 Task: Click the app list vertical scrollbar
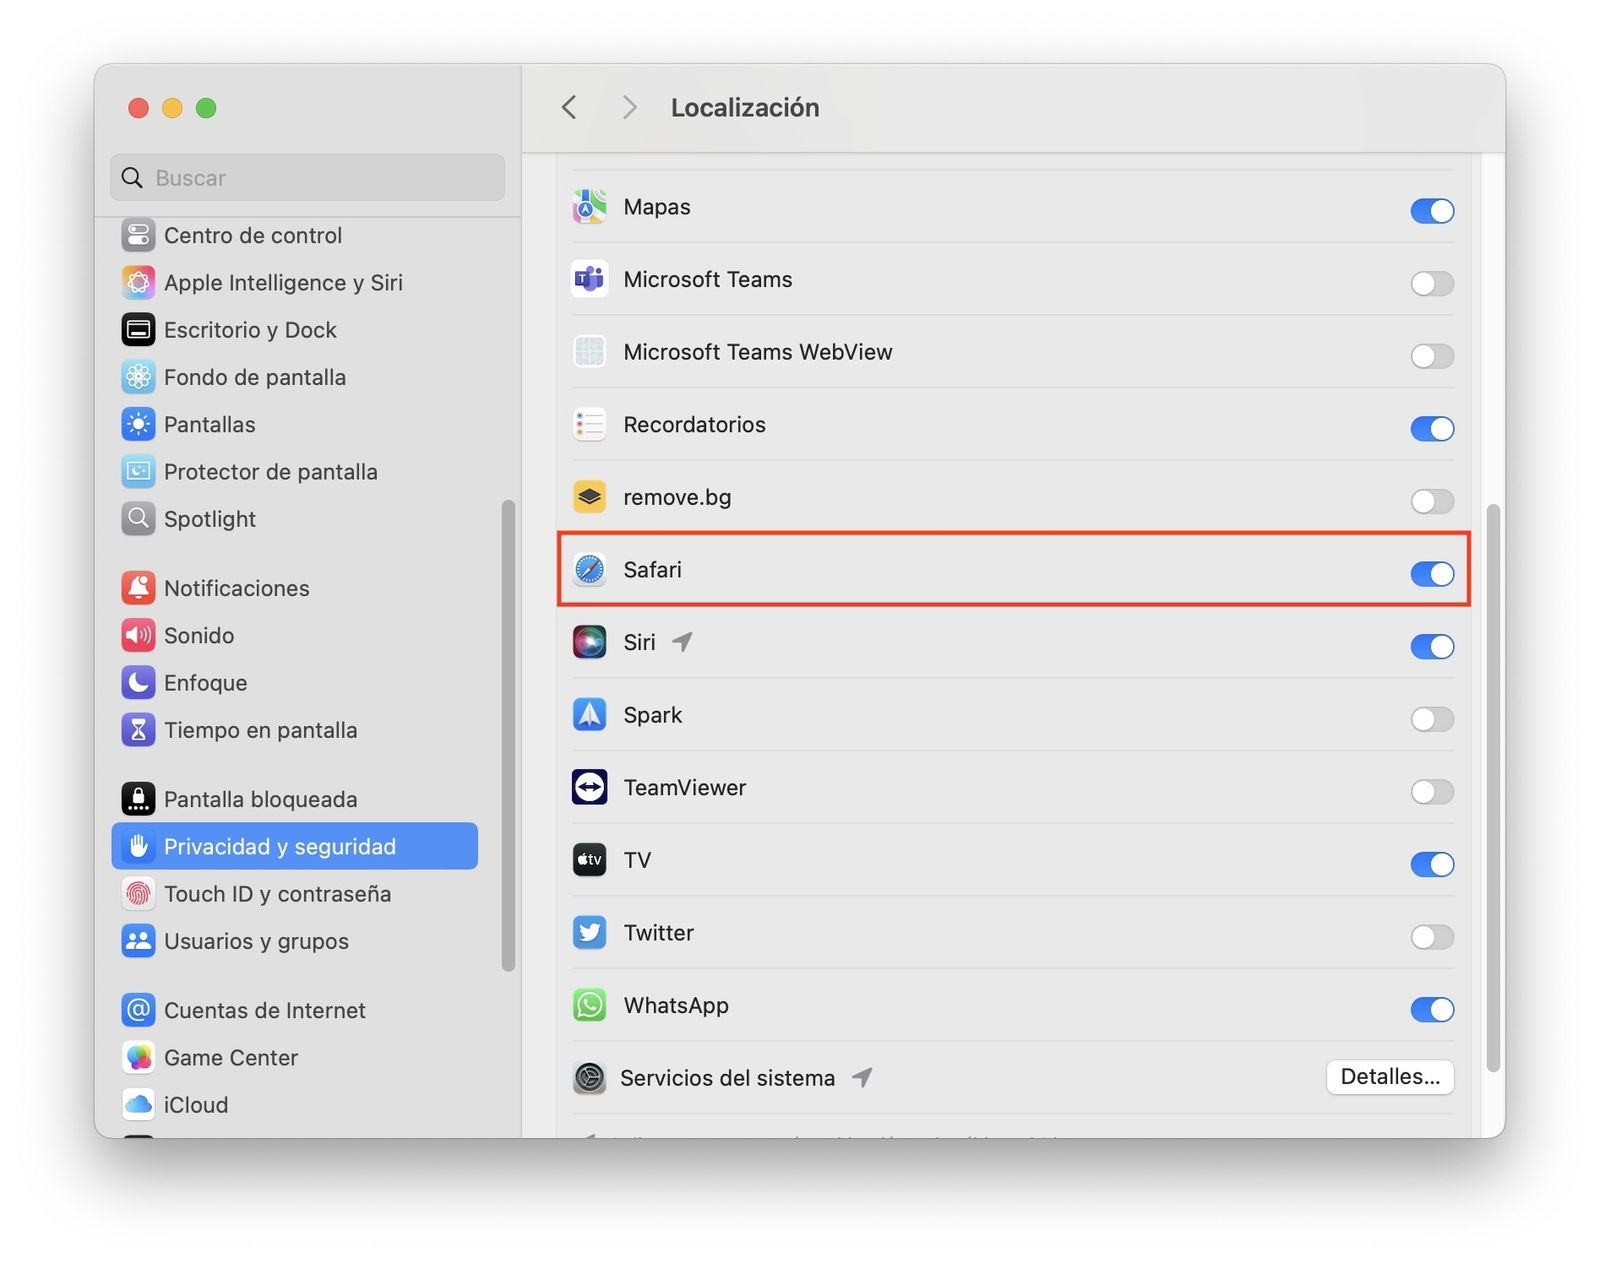point(1493,787)
